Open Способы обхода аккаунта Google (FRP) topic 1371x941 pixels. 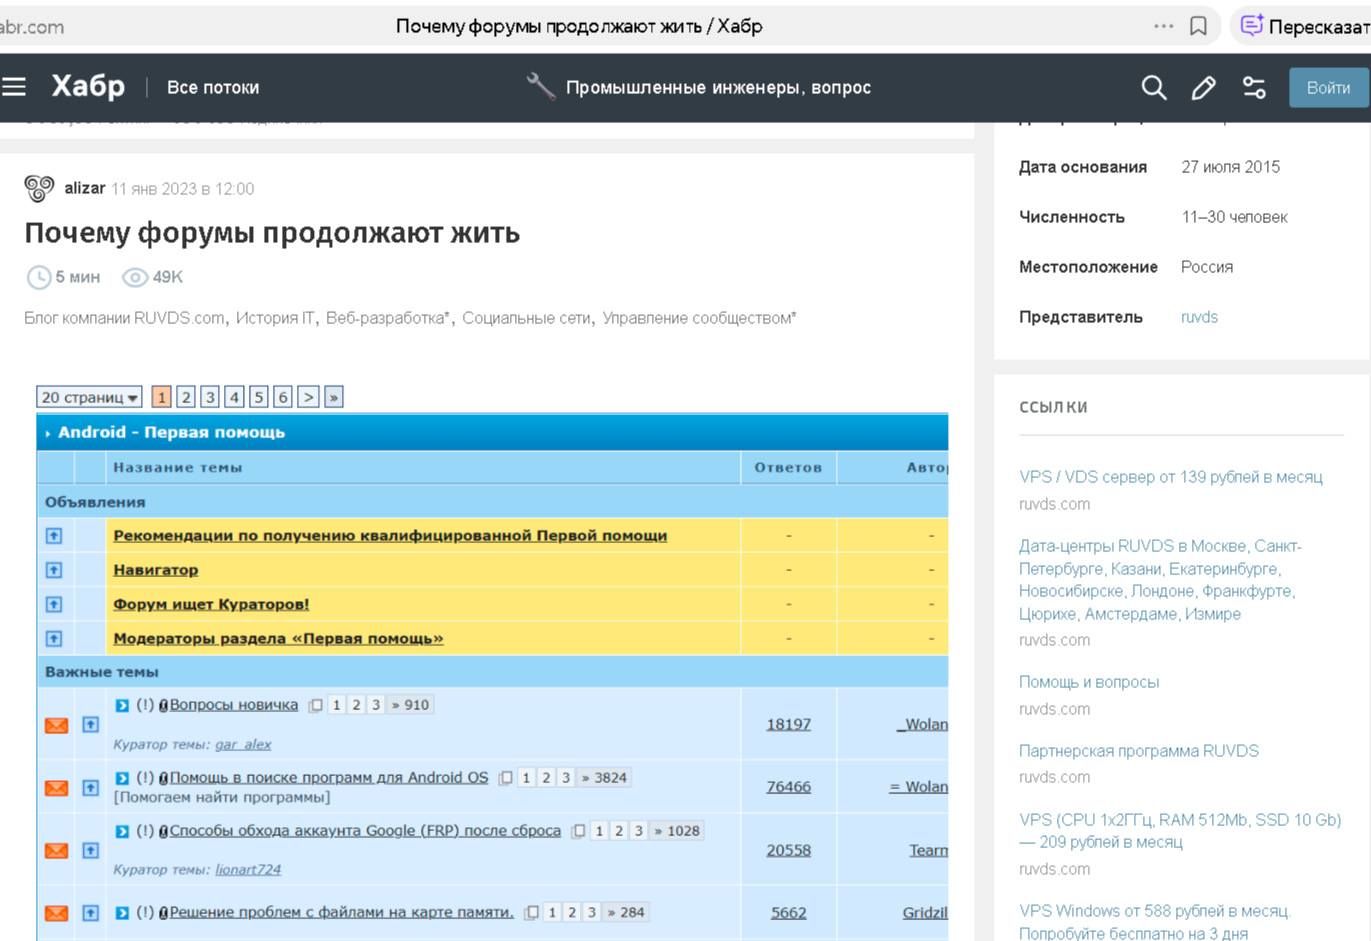coord(365,830)
